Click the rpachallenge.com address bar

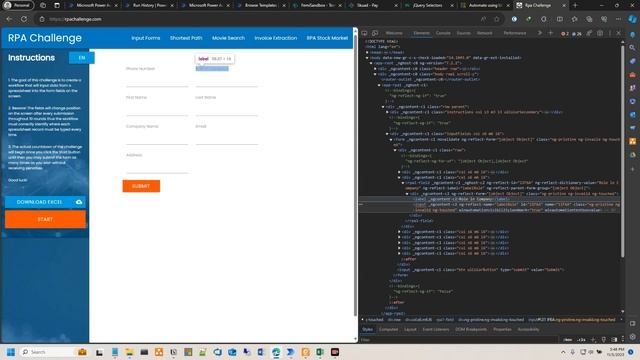(x=261, y=19)
